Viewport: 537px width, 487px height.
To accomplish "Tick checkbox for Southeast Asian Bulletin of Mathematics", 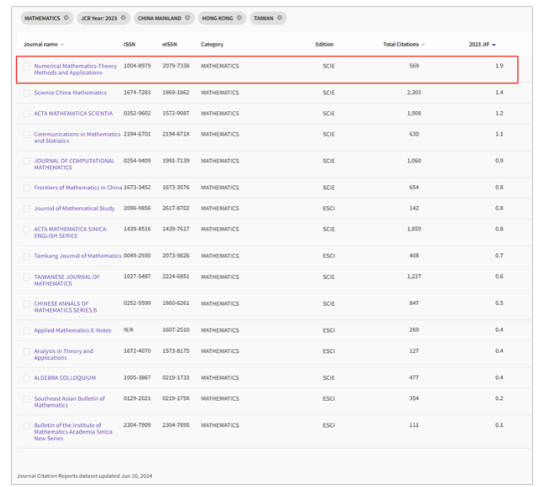I will pos(27,399).
